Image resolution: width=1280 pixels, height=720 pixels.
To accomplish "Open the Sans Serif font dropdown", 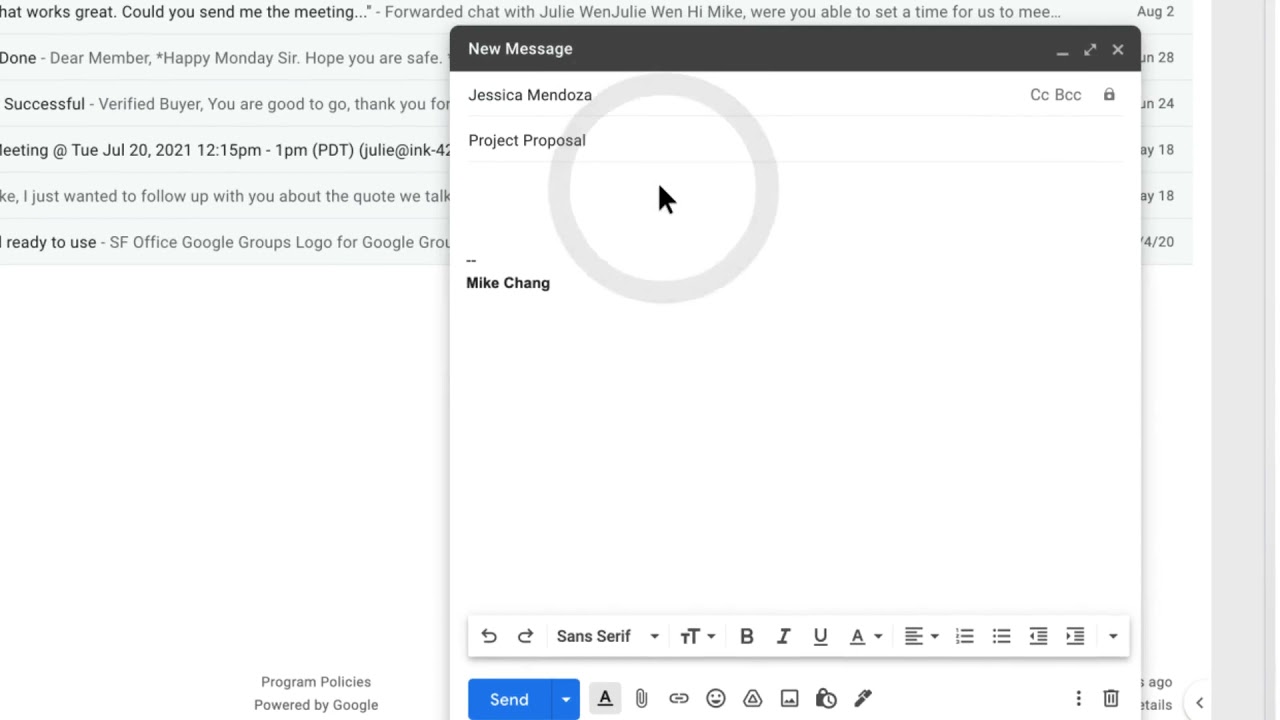I will 608,636.
